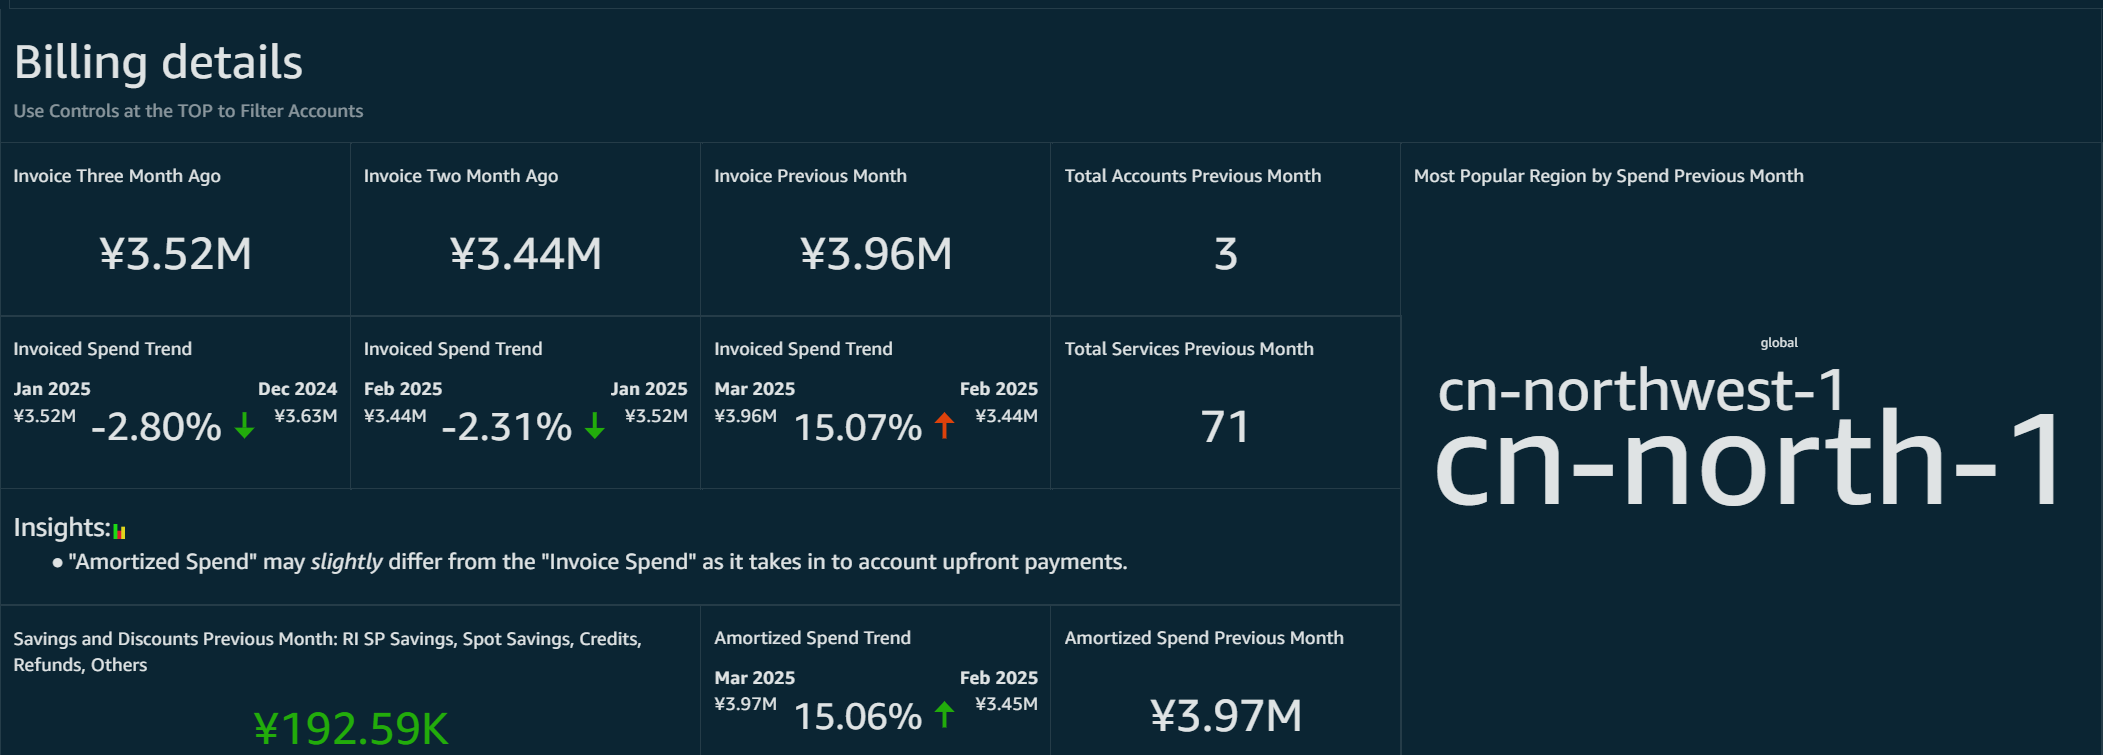2103x755 pixels.
Task: Click the "Use Controls at the TOP" subtitle
Action: click(188, 111)
